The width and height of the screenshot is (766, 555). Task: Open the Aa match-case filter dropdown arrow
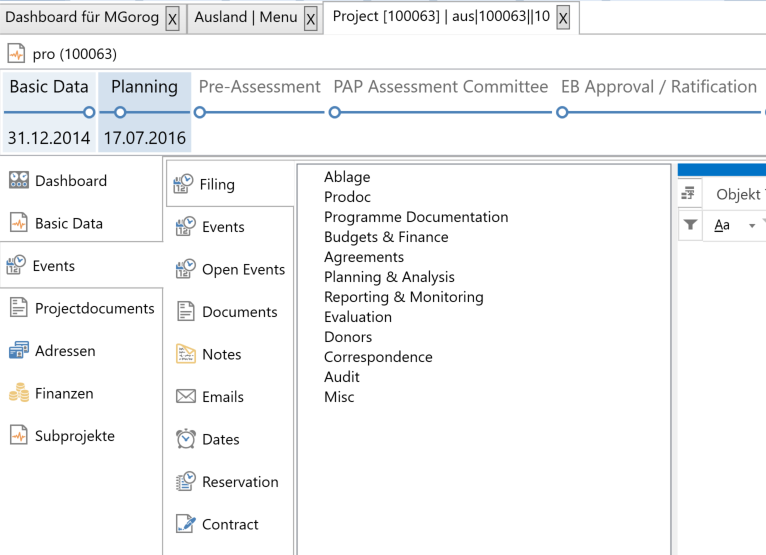(x=751, y=226)
